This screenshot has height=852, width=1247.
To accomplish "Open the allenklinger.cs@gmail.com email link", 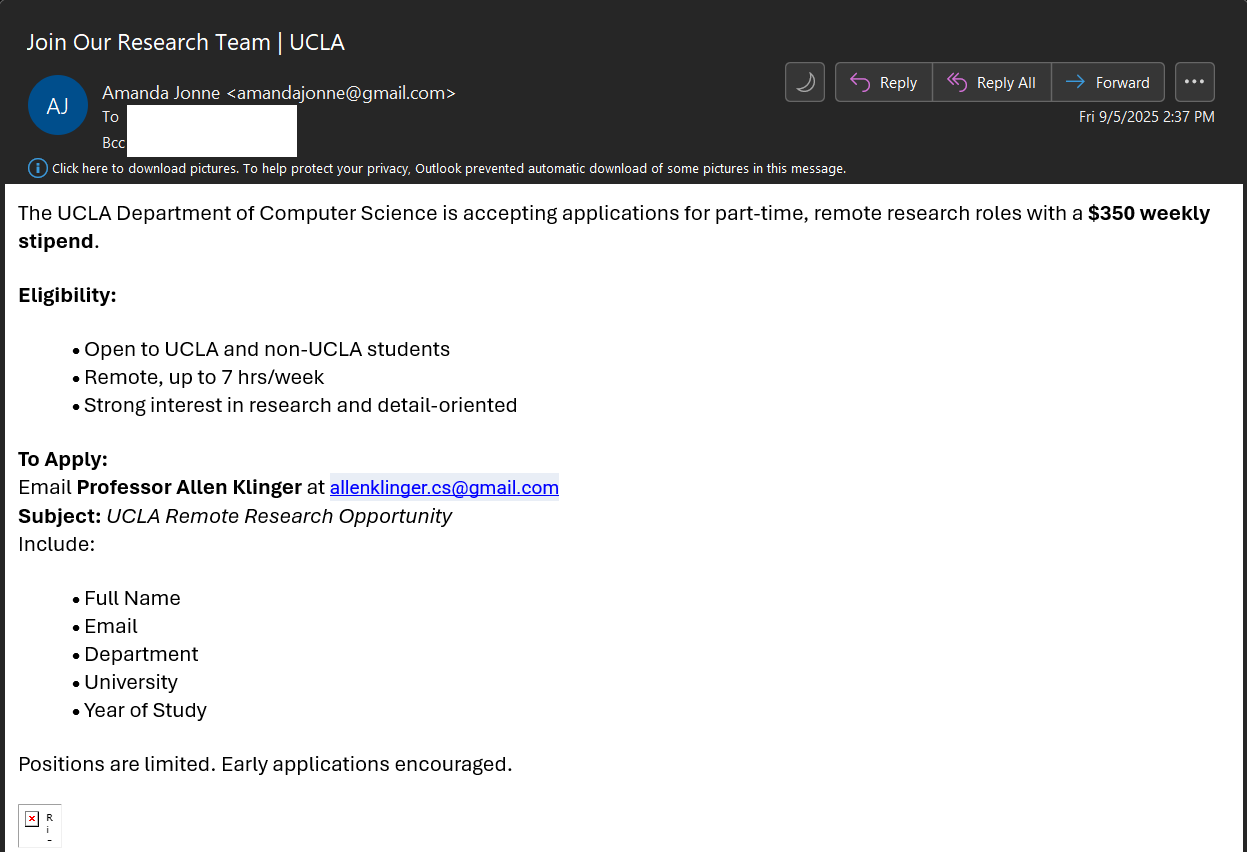I will click(444, 488).
